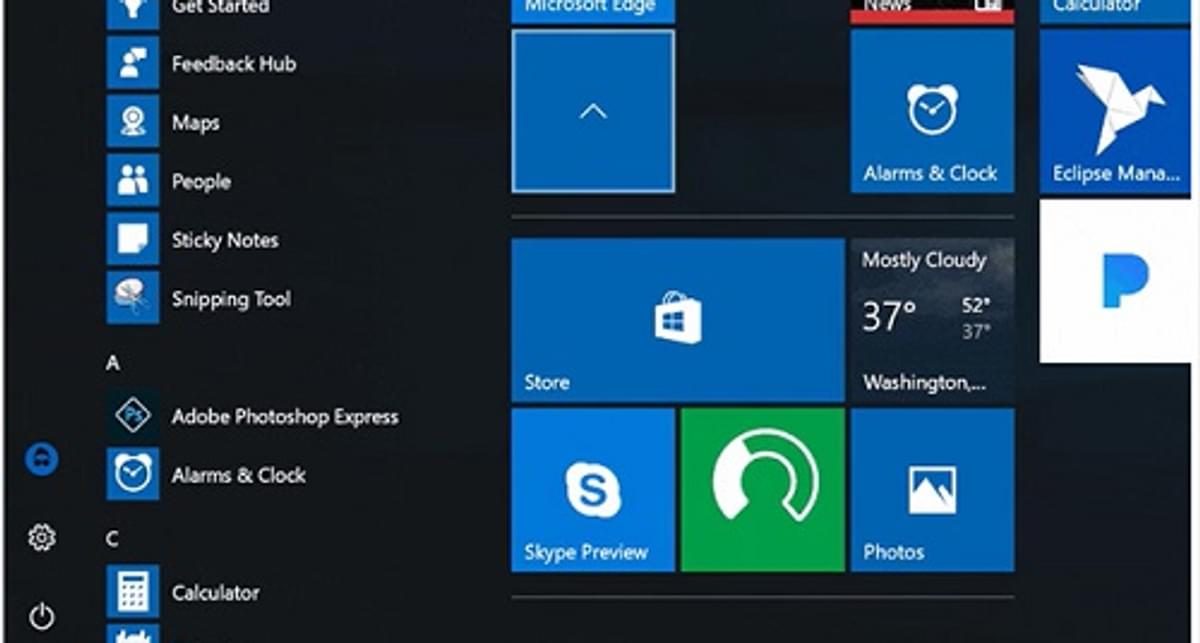Open the Microsoft Edge tile

593,11
